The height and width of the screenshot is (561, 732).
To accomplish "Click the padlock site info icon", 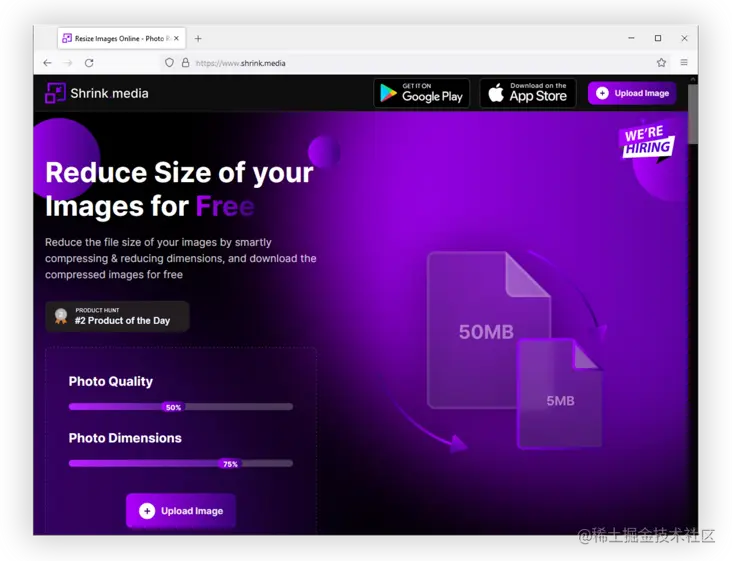I will (x=185, y=63).
